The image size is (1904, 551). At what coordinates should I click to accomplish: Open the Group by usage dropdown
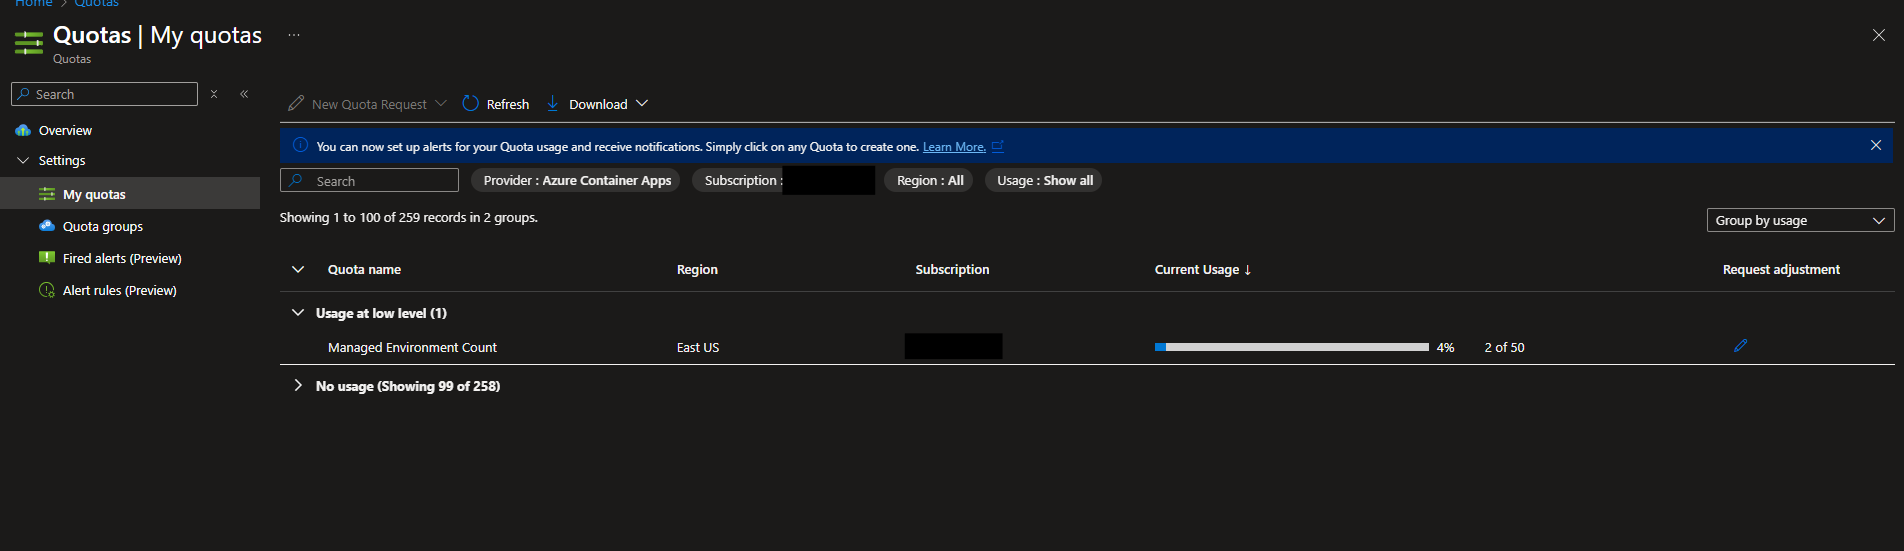click(1800, 220)
